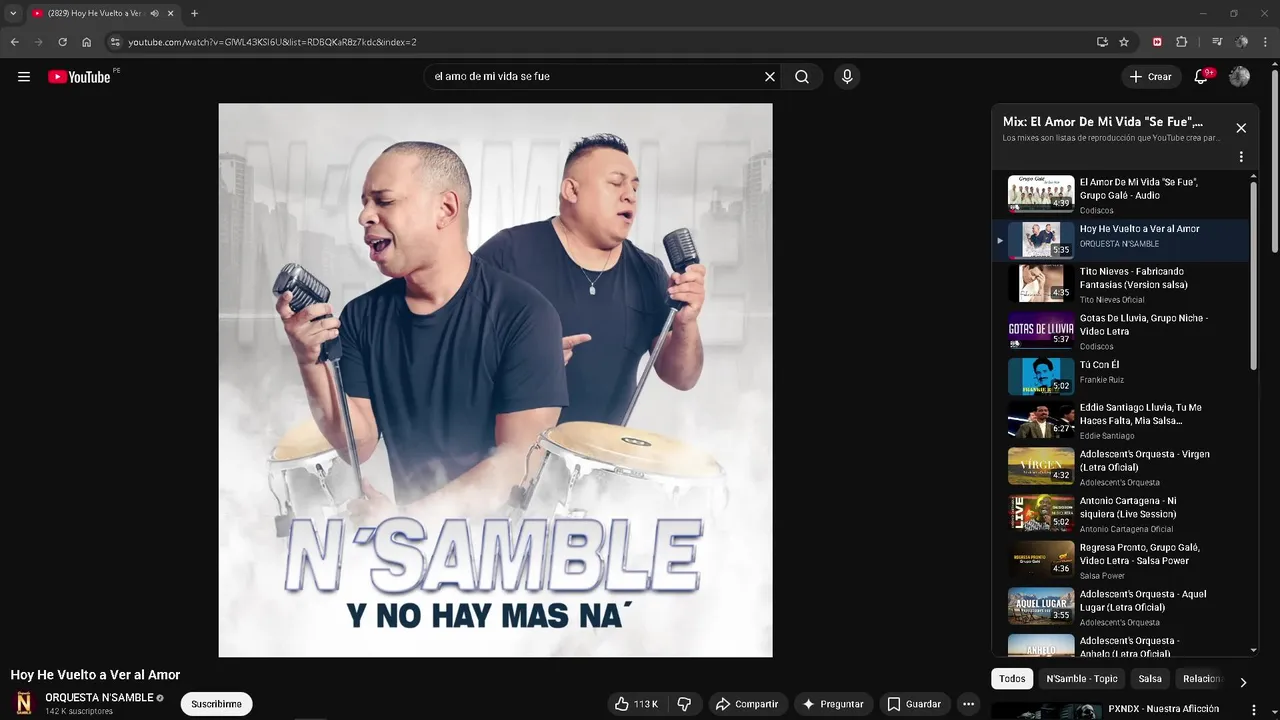
Task: Click the video player album artwork
Action: 495,380
